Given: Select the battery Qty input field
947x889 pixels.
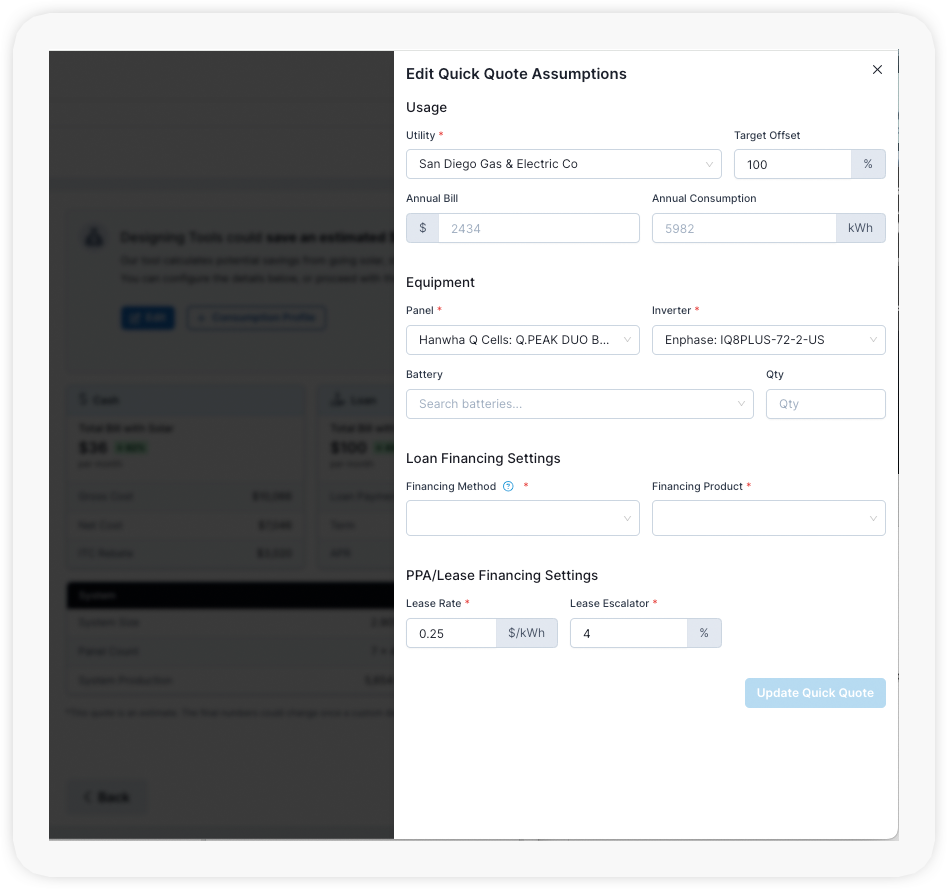Looking at the screenshot, I should click(x=825, y=404).
